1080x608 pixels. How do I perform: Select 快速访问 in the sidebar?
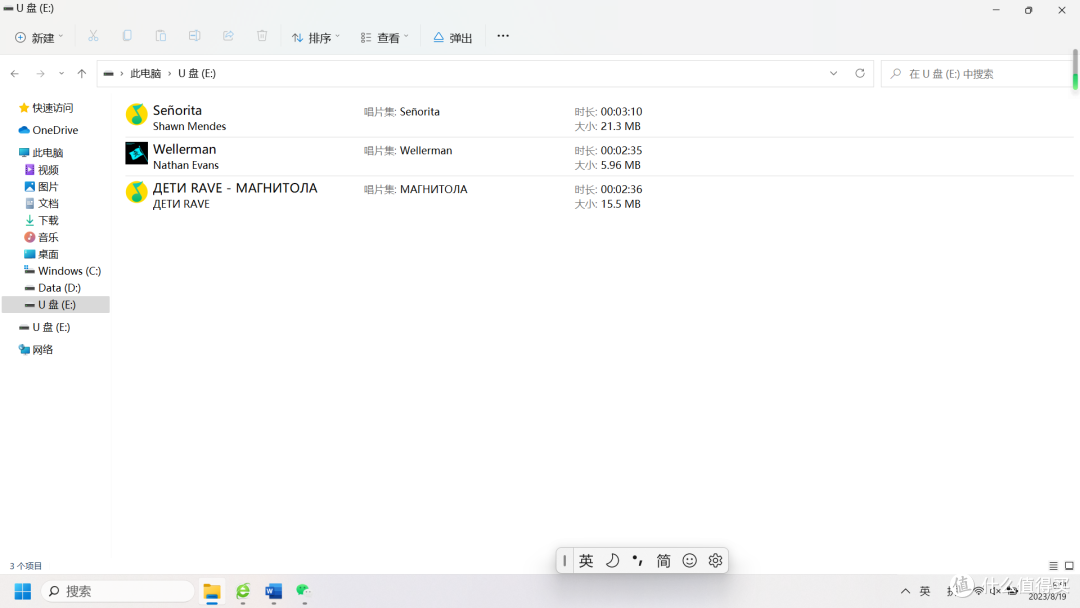[45, 108]
